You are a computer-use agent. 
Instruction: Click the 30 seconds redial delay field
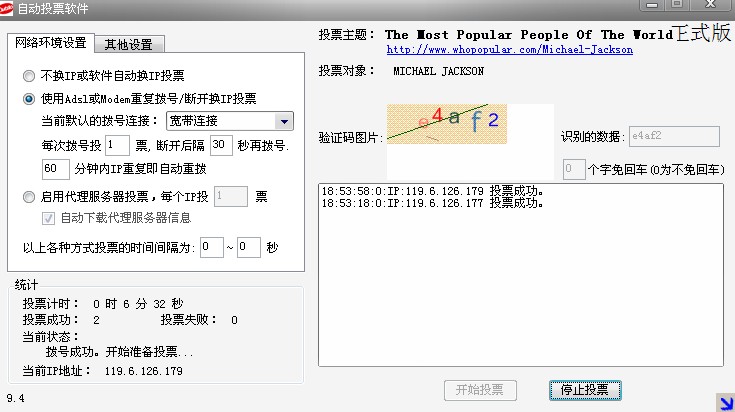(221, 145)
